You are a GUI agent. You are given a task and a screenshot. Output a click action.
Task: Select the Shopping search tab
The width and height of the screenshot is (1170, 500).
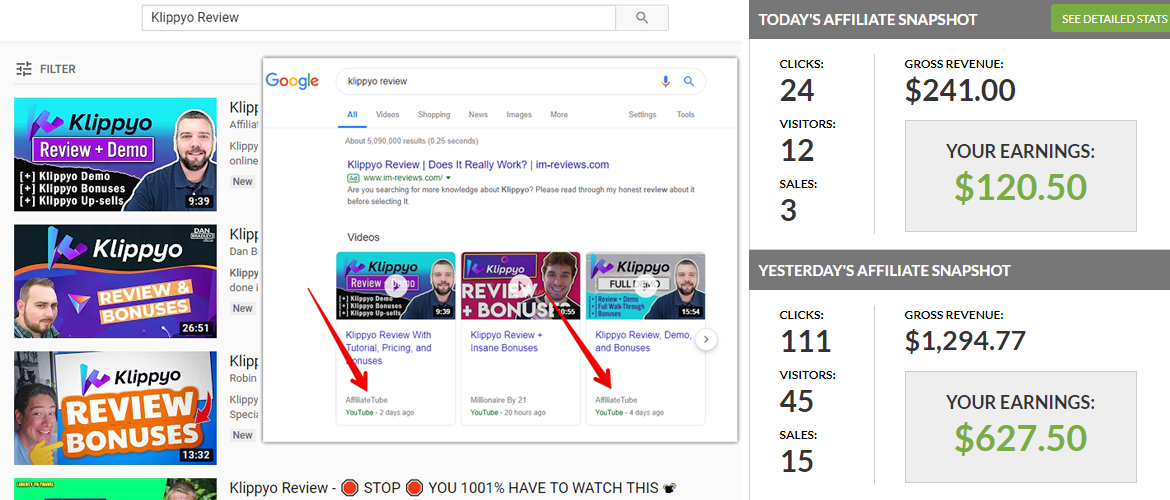434,115
